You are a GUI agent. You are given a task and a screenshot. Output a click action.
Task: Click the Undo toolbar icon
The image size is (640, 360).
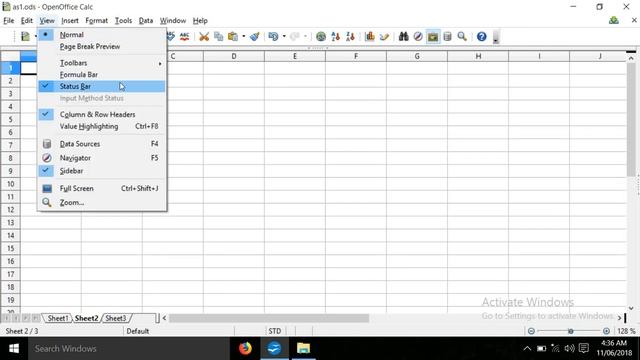point(273,37)
